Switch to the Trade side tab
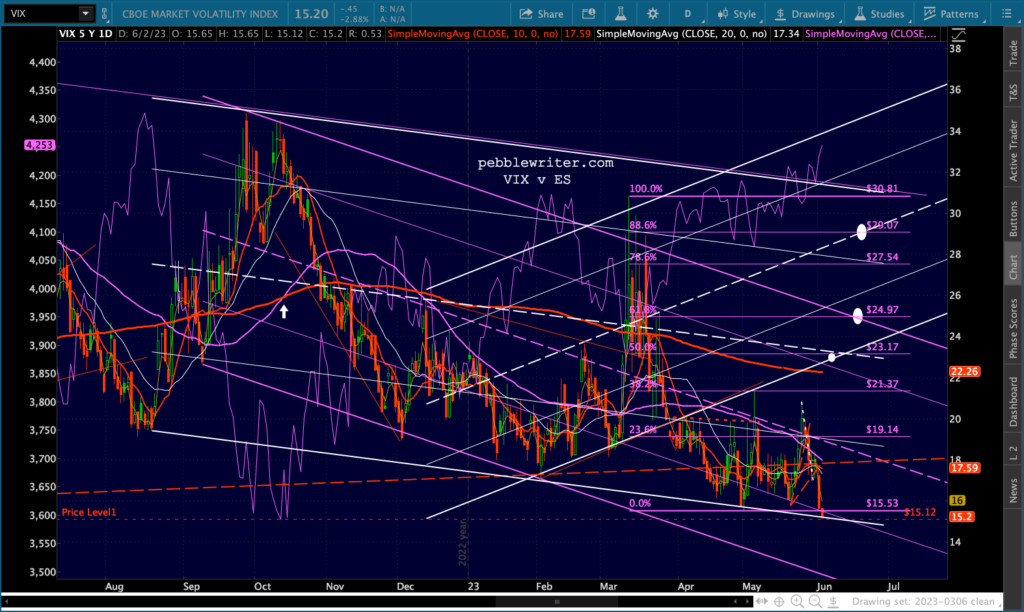1024x612 pixels. [x=1014, y=53]
